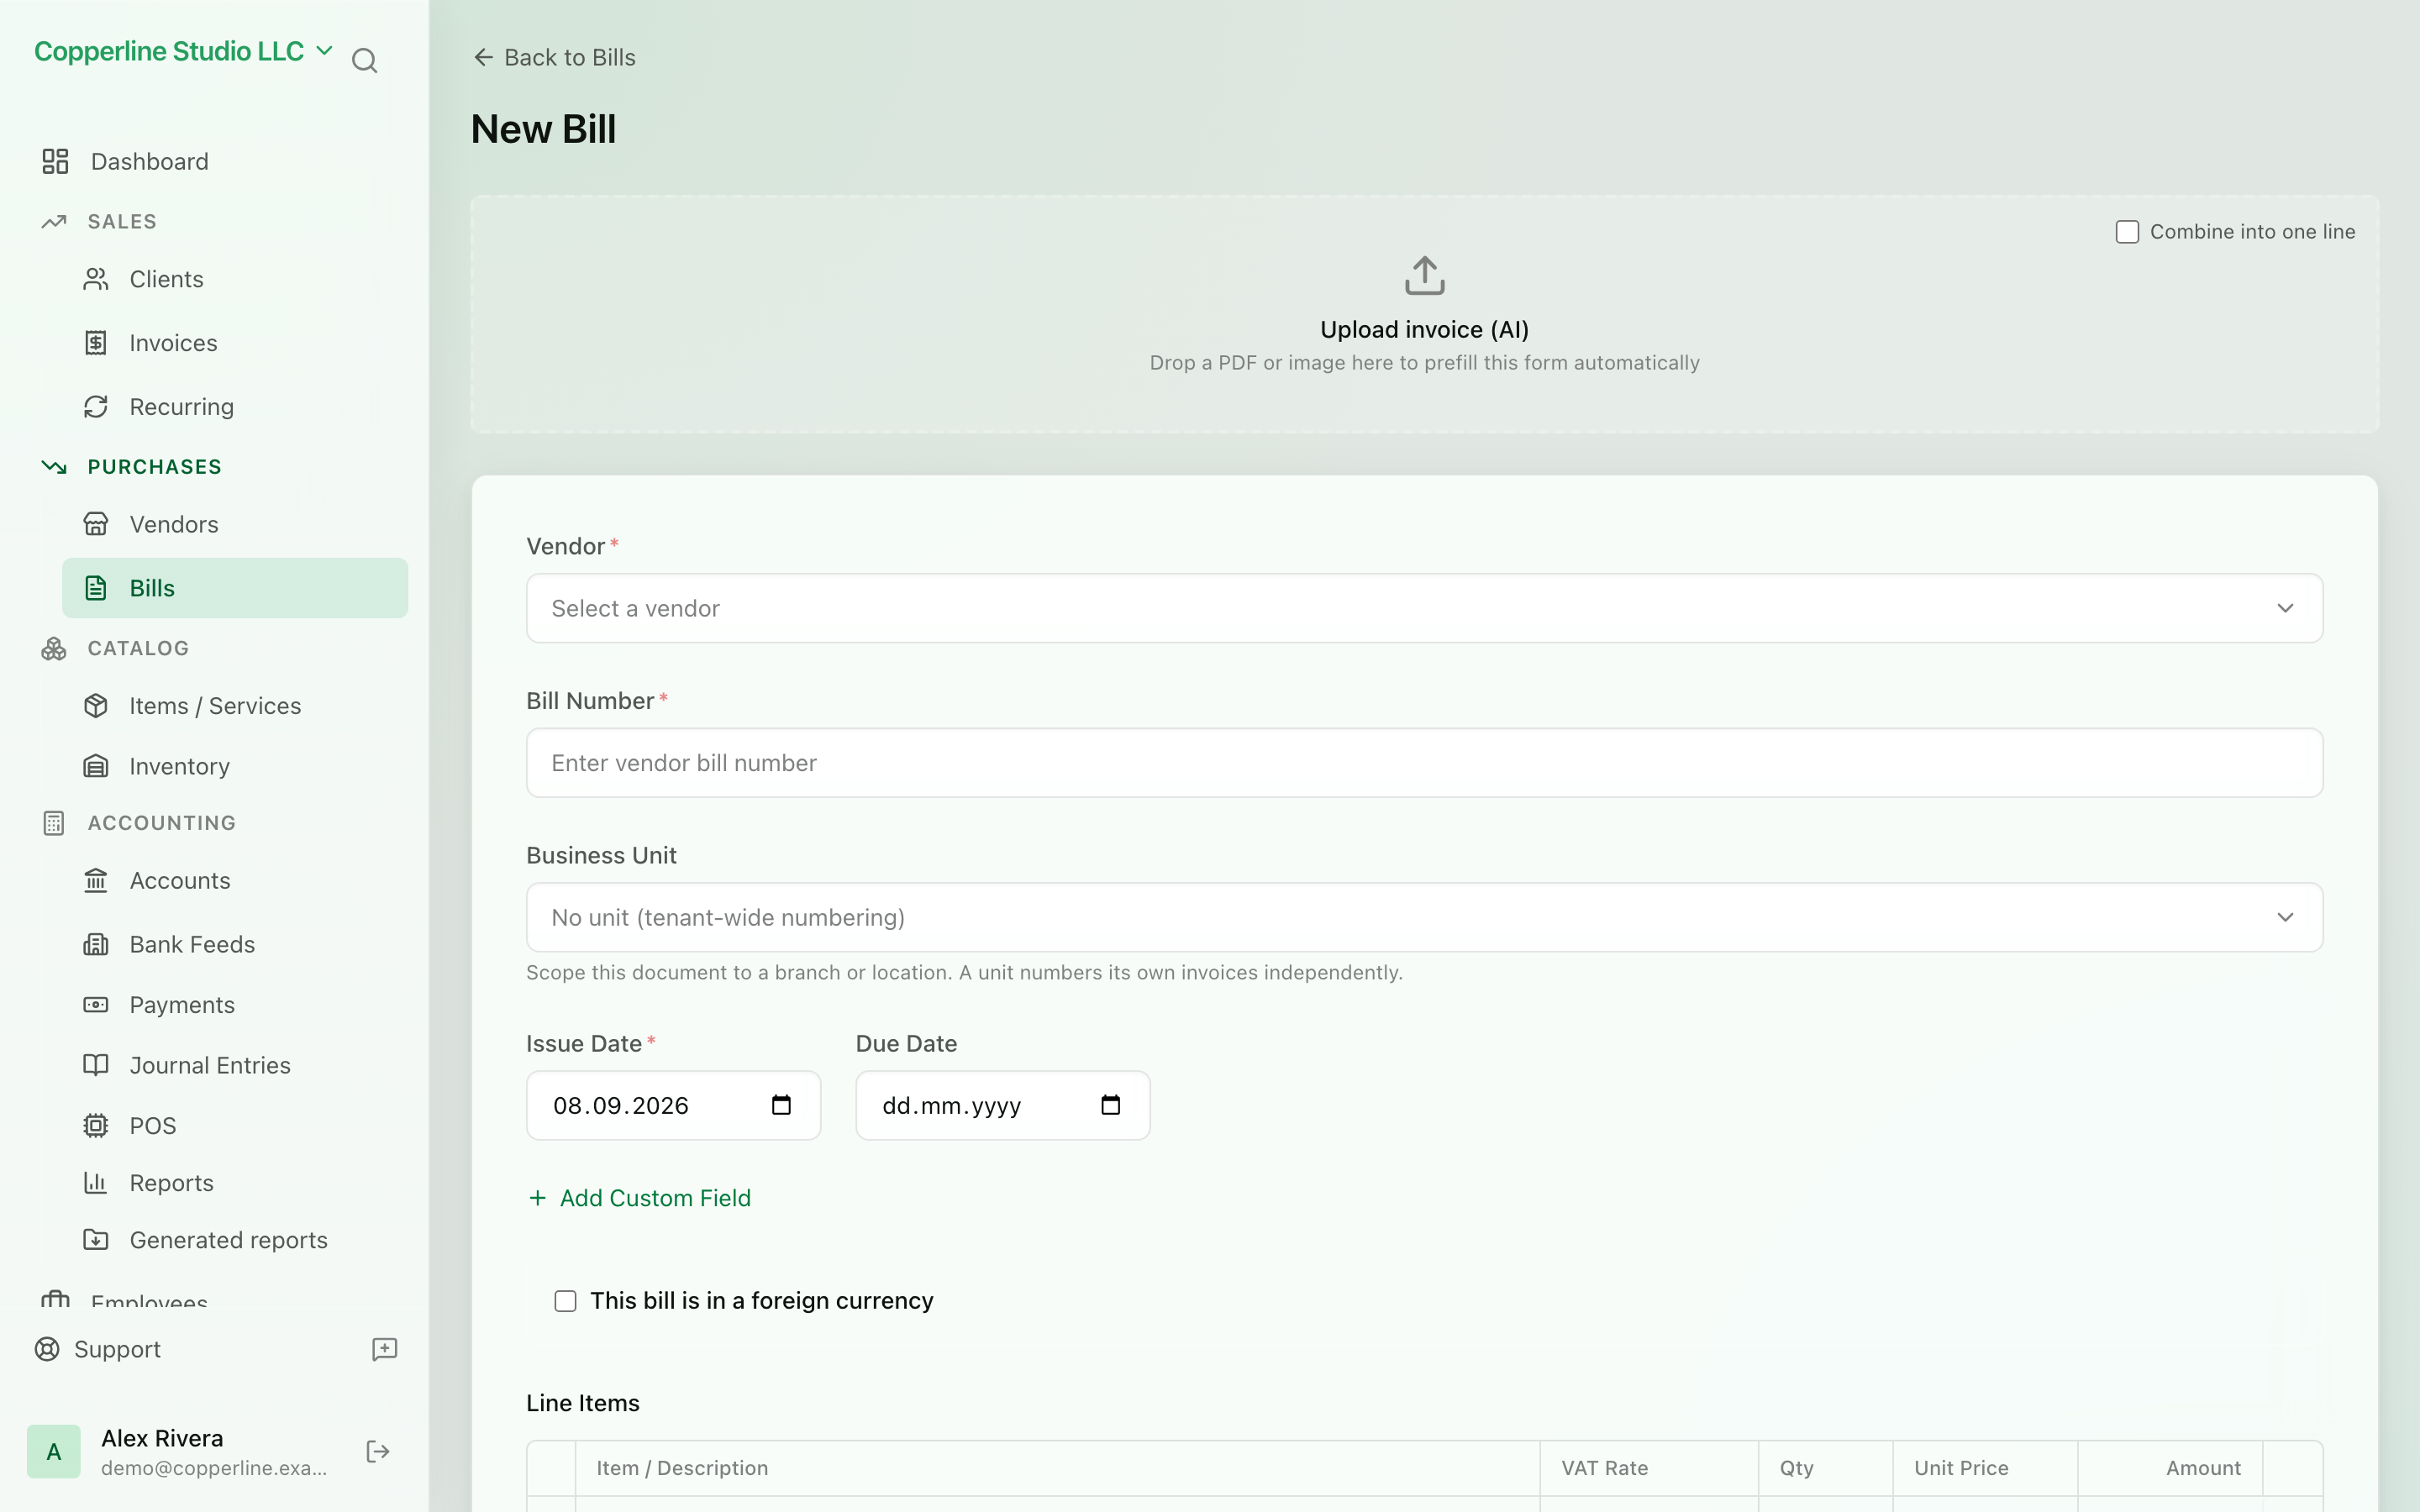The width and height of the screenshot is (2420, 1512).
Task: Click the POS chip icon
Action: (x=96, y=1126)
